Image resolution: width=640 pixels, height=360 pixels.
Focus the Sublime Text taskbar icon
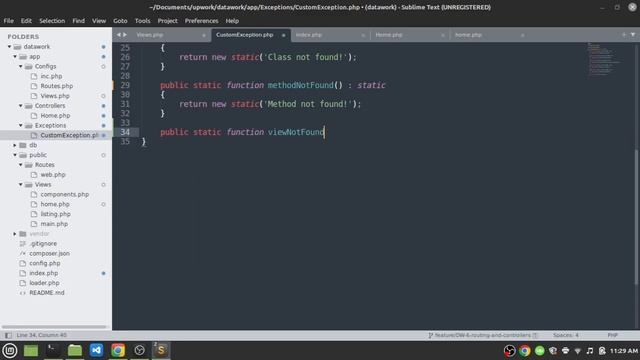(161, 350)
